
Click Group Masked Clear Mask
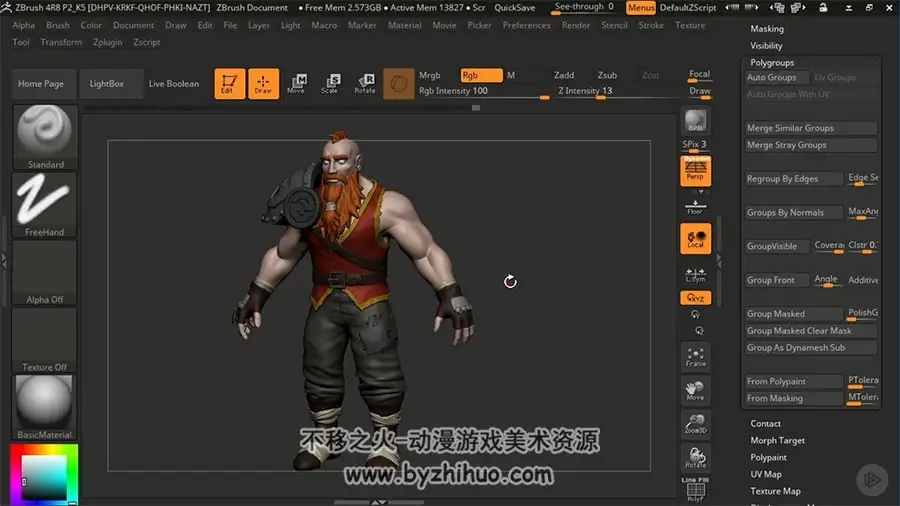(810, 331)
